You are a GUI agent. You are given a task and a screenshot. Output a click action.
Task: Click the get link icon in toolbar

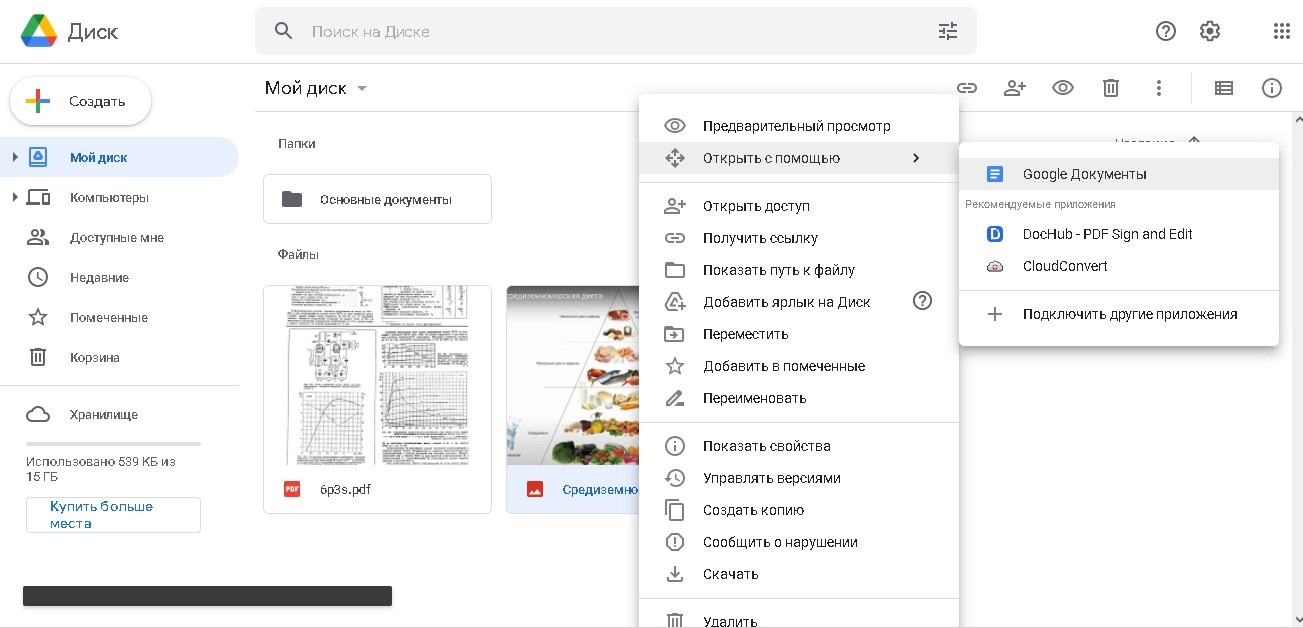pos(966,88)
